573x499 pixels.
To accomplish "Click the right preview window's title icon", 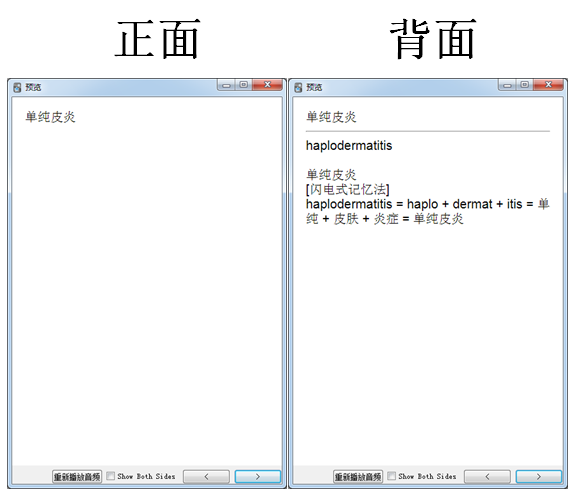I will (x=298, y=87).
